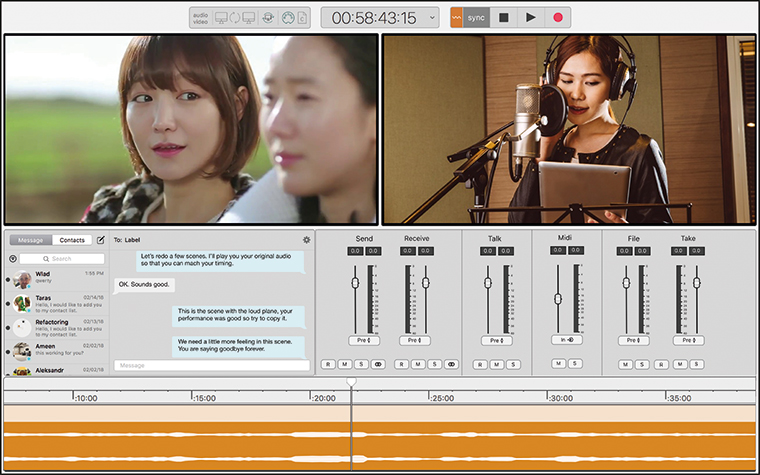Click the filter icon left of Search
Image resolution: width=760 pixels, height=475 pixels.
tap(13, 258)
